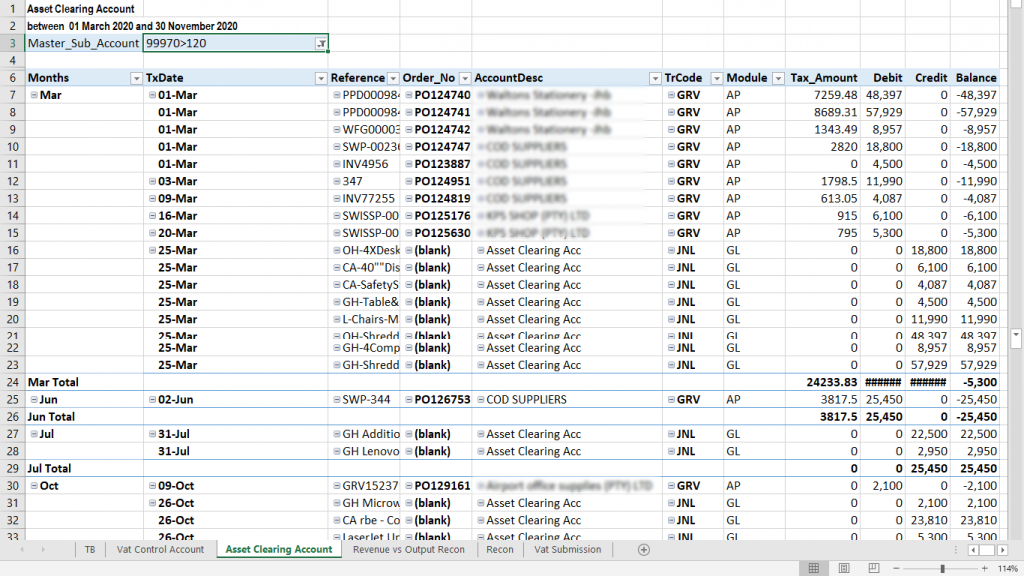Screen dimensions: 1024x576
Task: Collapse the 20-Mar date group
Action: (152, 233)
